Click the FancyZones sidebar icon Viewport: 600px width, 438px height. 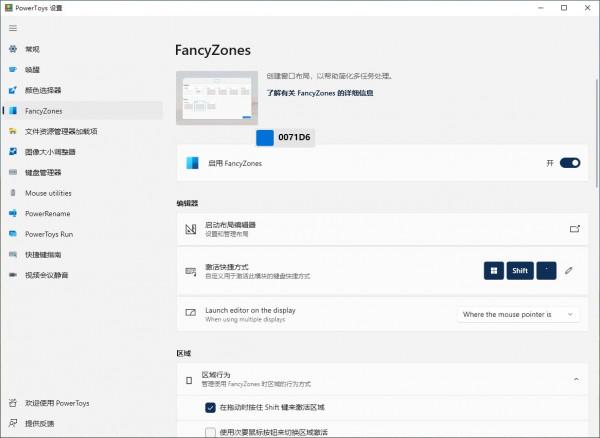tap(13, 111)
